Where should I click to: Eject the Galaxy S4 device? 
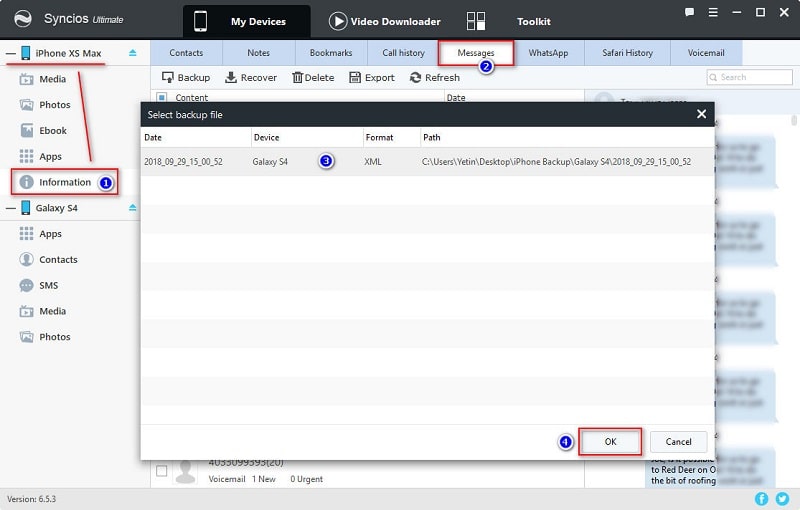133,208
